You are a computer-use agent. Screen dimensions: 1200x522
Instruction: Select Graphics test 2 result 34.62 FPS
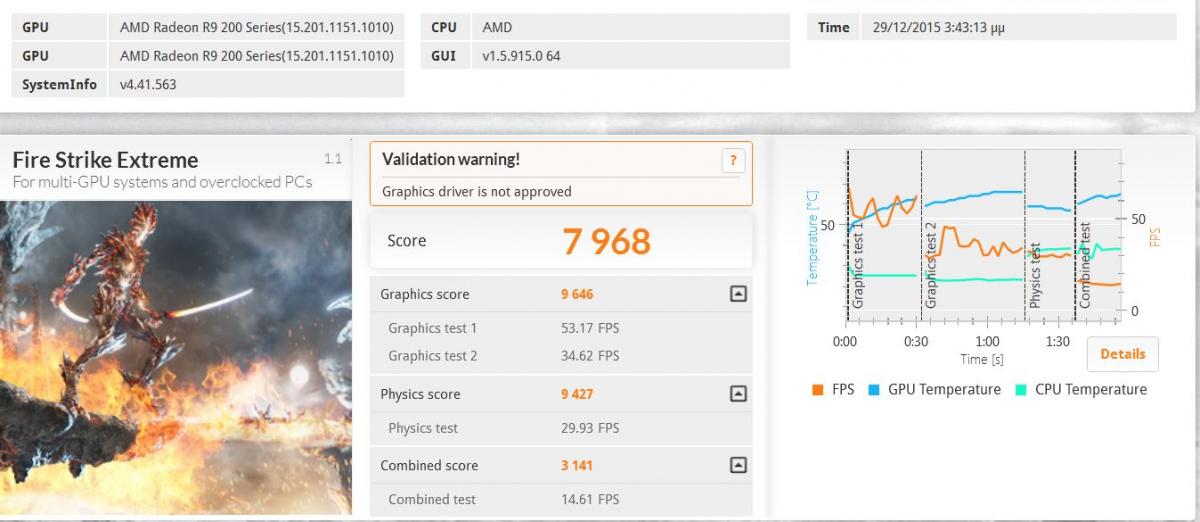590,356
